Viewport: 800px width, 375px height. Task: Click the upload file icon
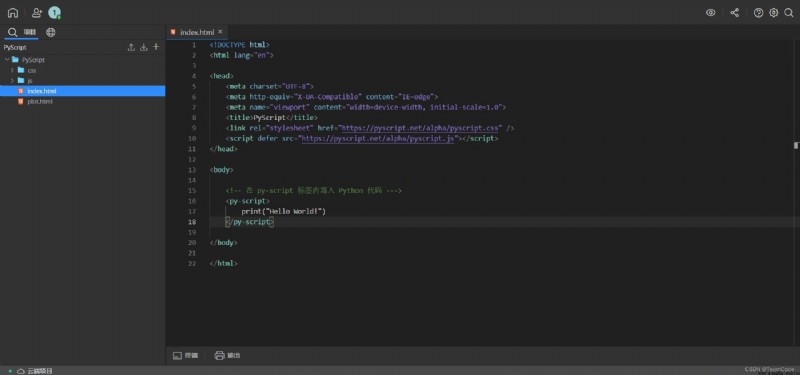pyautogui.click(x=131, y=47)
